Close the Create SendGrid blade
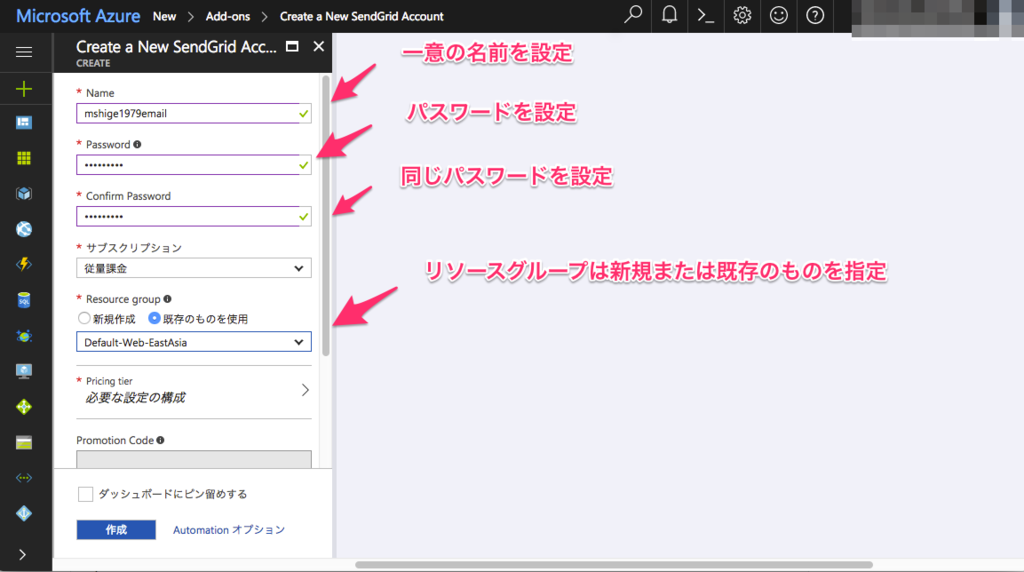Image resolution: width=1024 pixels, height=572 pixels. (319, 46)
